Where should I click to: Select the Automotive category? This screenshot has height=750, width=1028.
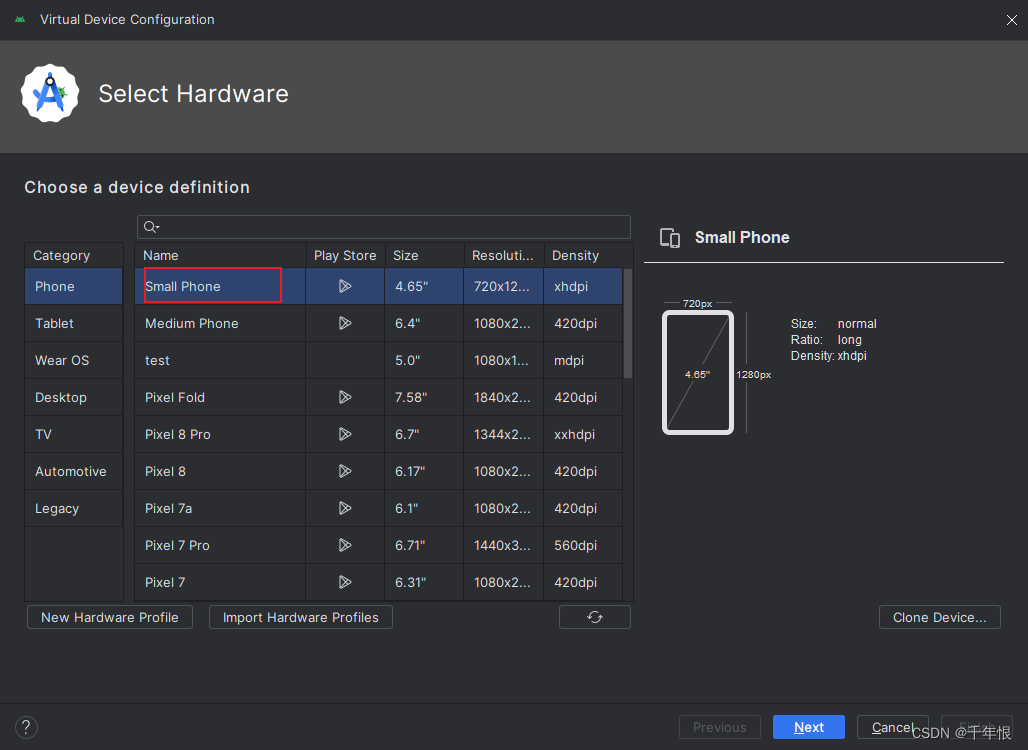click(73, 471)
